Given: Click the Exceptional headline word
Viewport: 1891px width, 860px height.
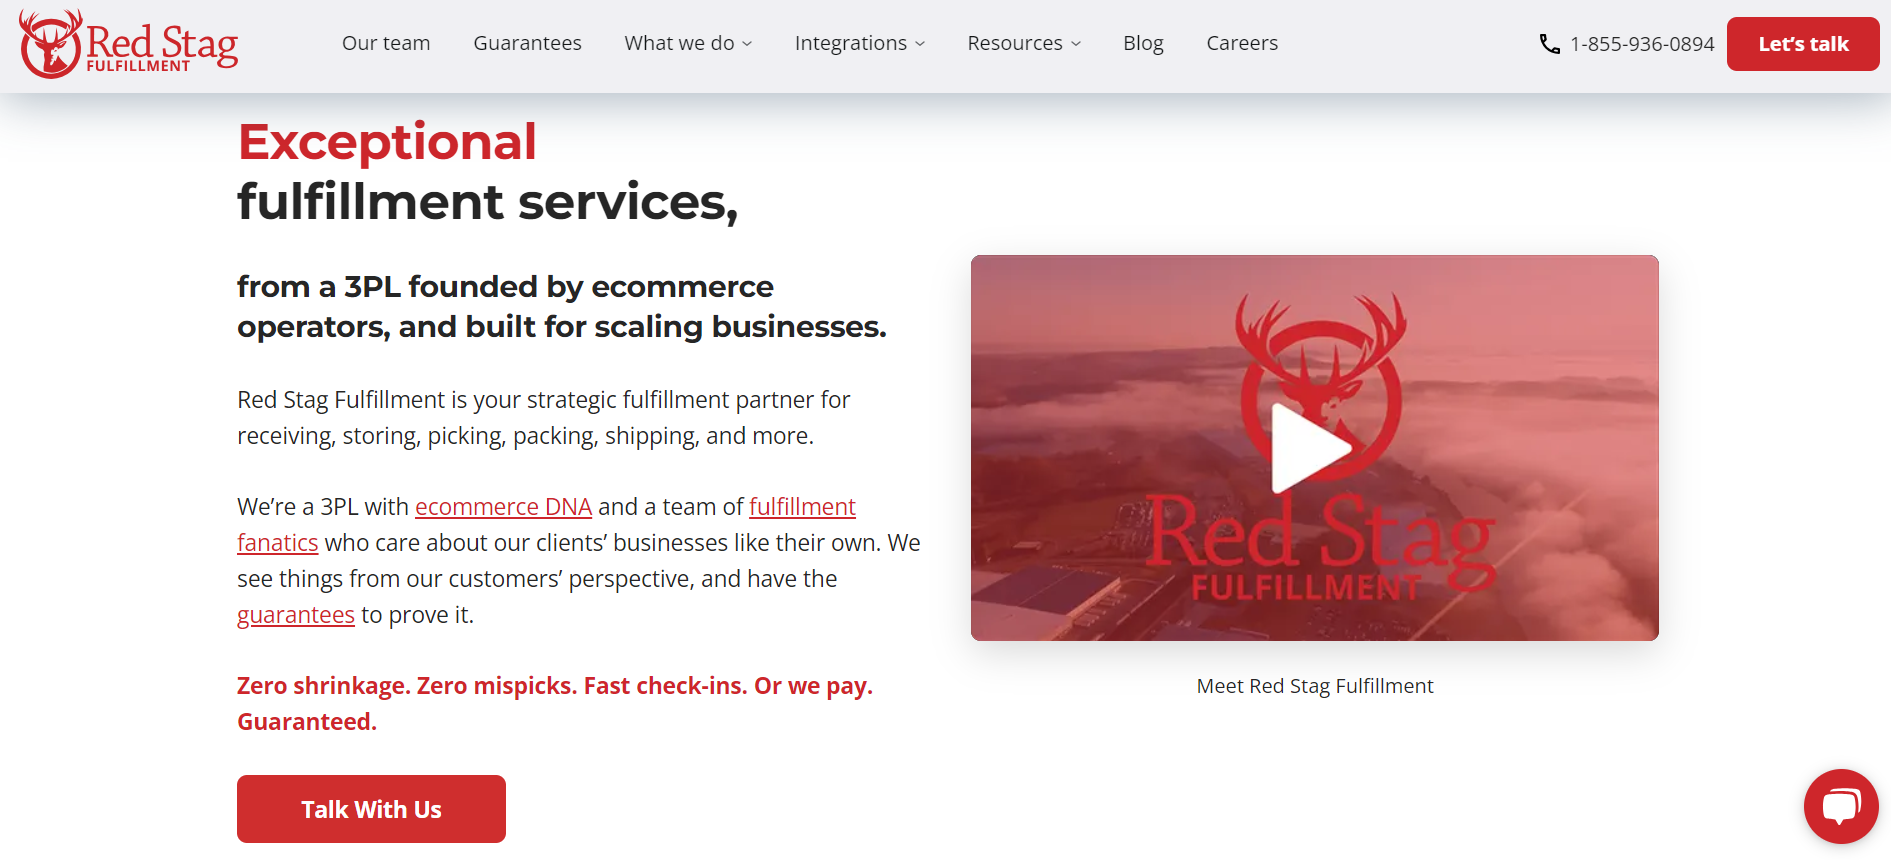Looking at the screenshot, I should pyautogui.click(x=387, y=142).
